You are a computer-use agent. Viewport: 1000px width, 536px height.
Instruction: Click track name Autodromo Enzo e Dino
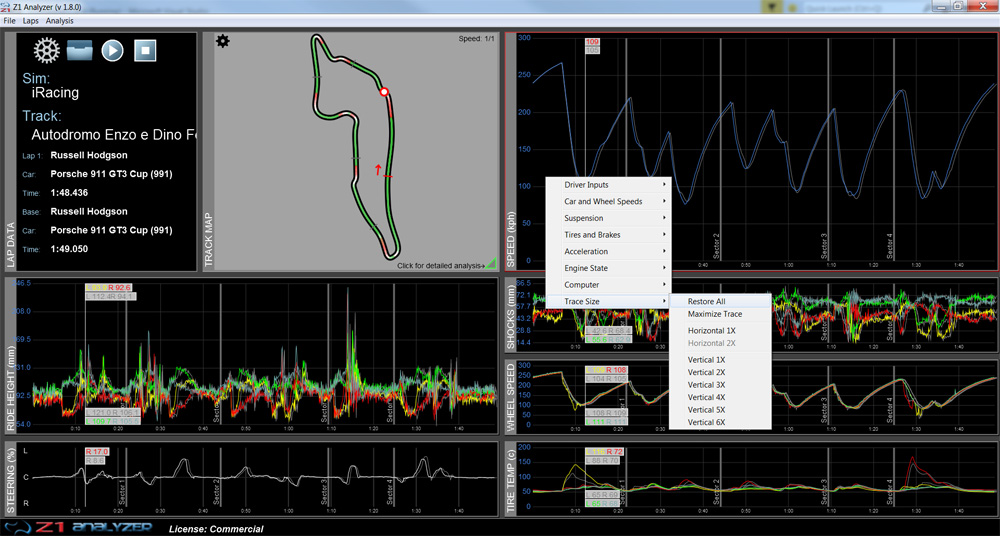tap(114, 135)
